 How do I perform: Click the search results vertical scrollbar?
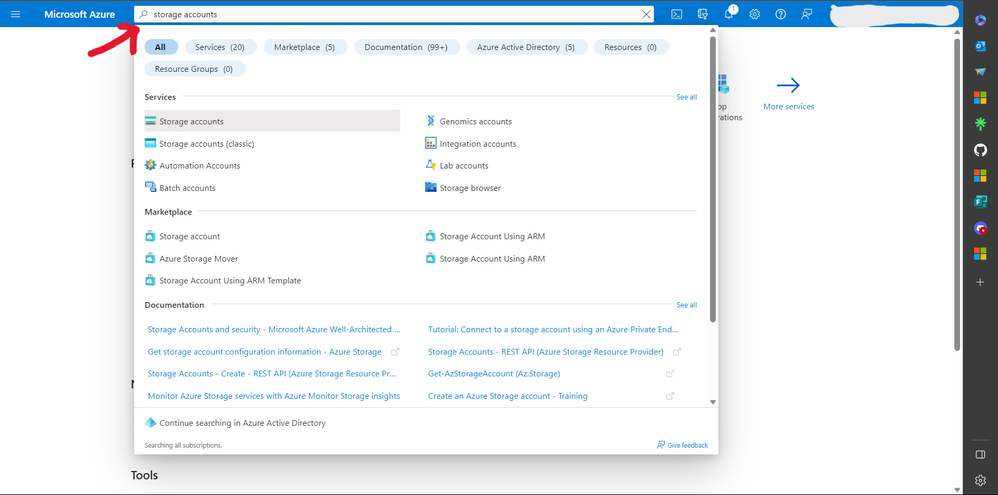713,180
